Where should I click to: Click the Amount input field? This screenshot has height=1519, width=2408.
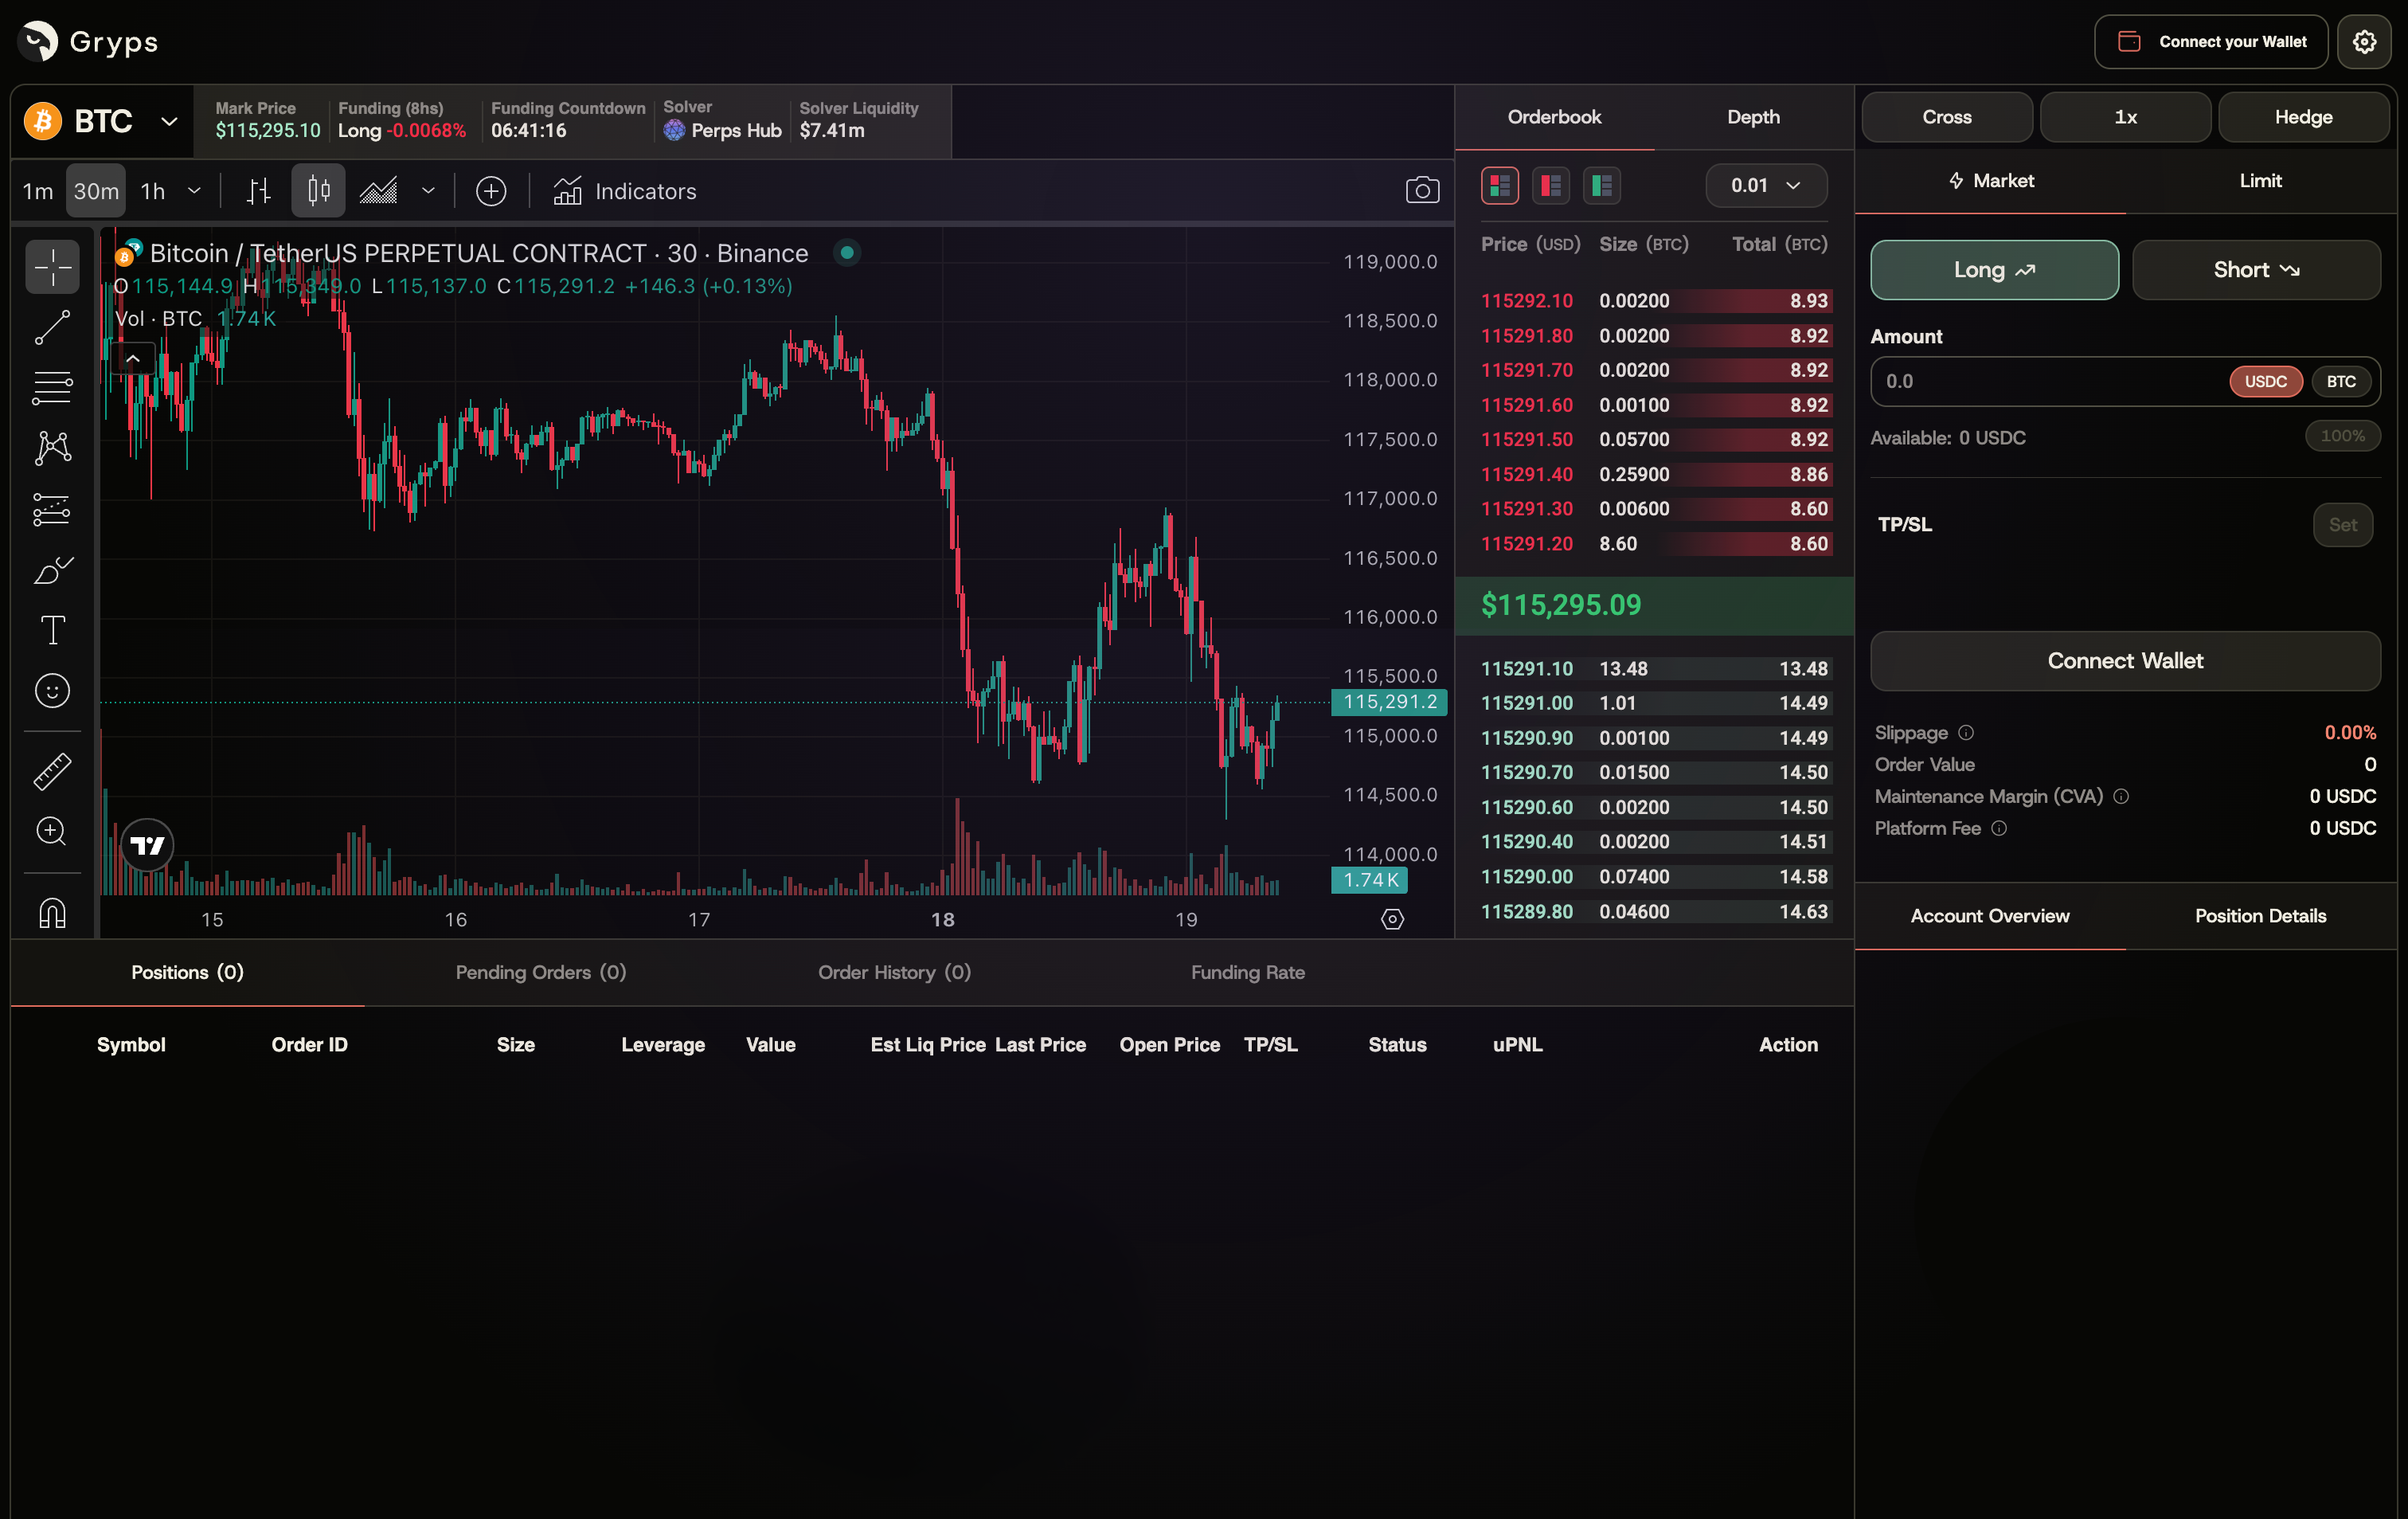2040,381
